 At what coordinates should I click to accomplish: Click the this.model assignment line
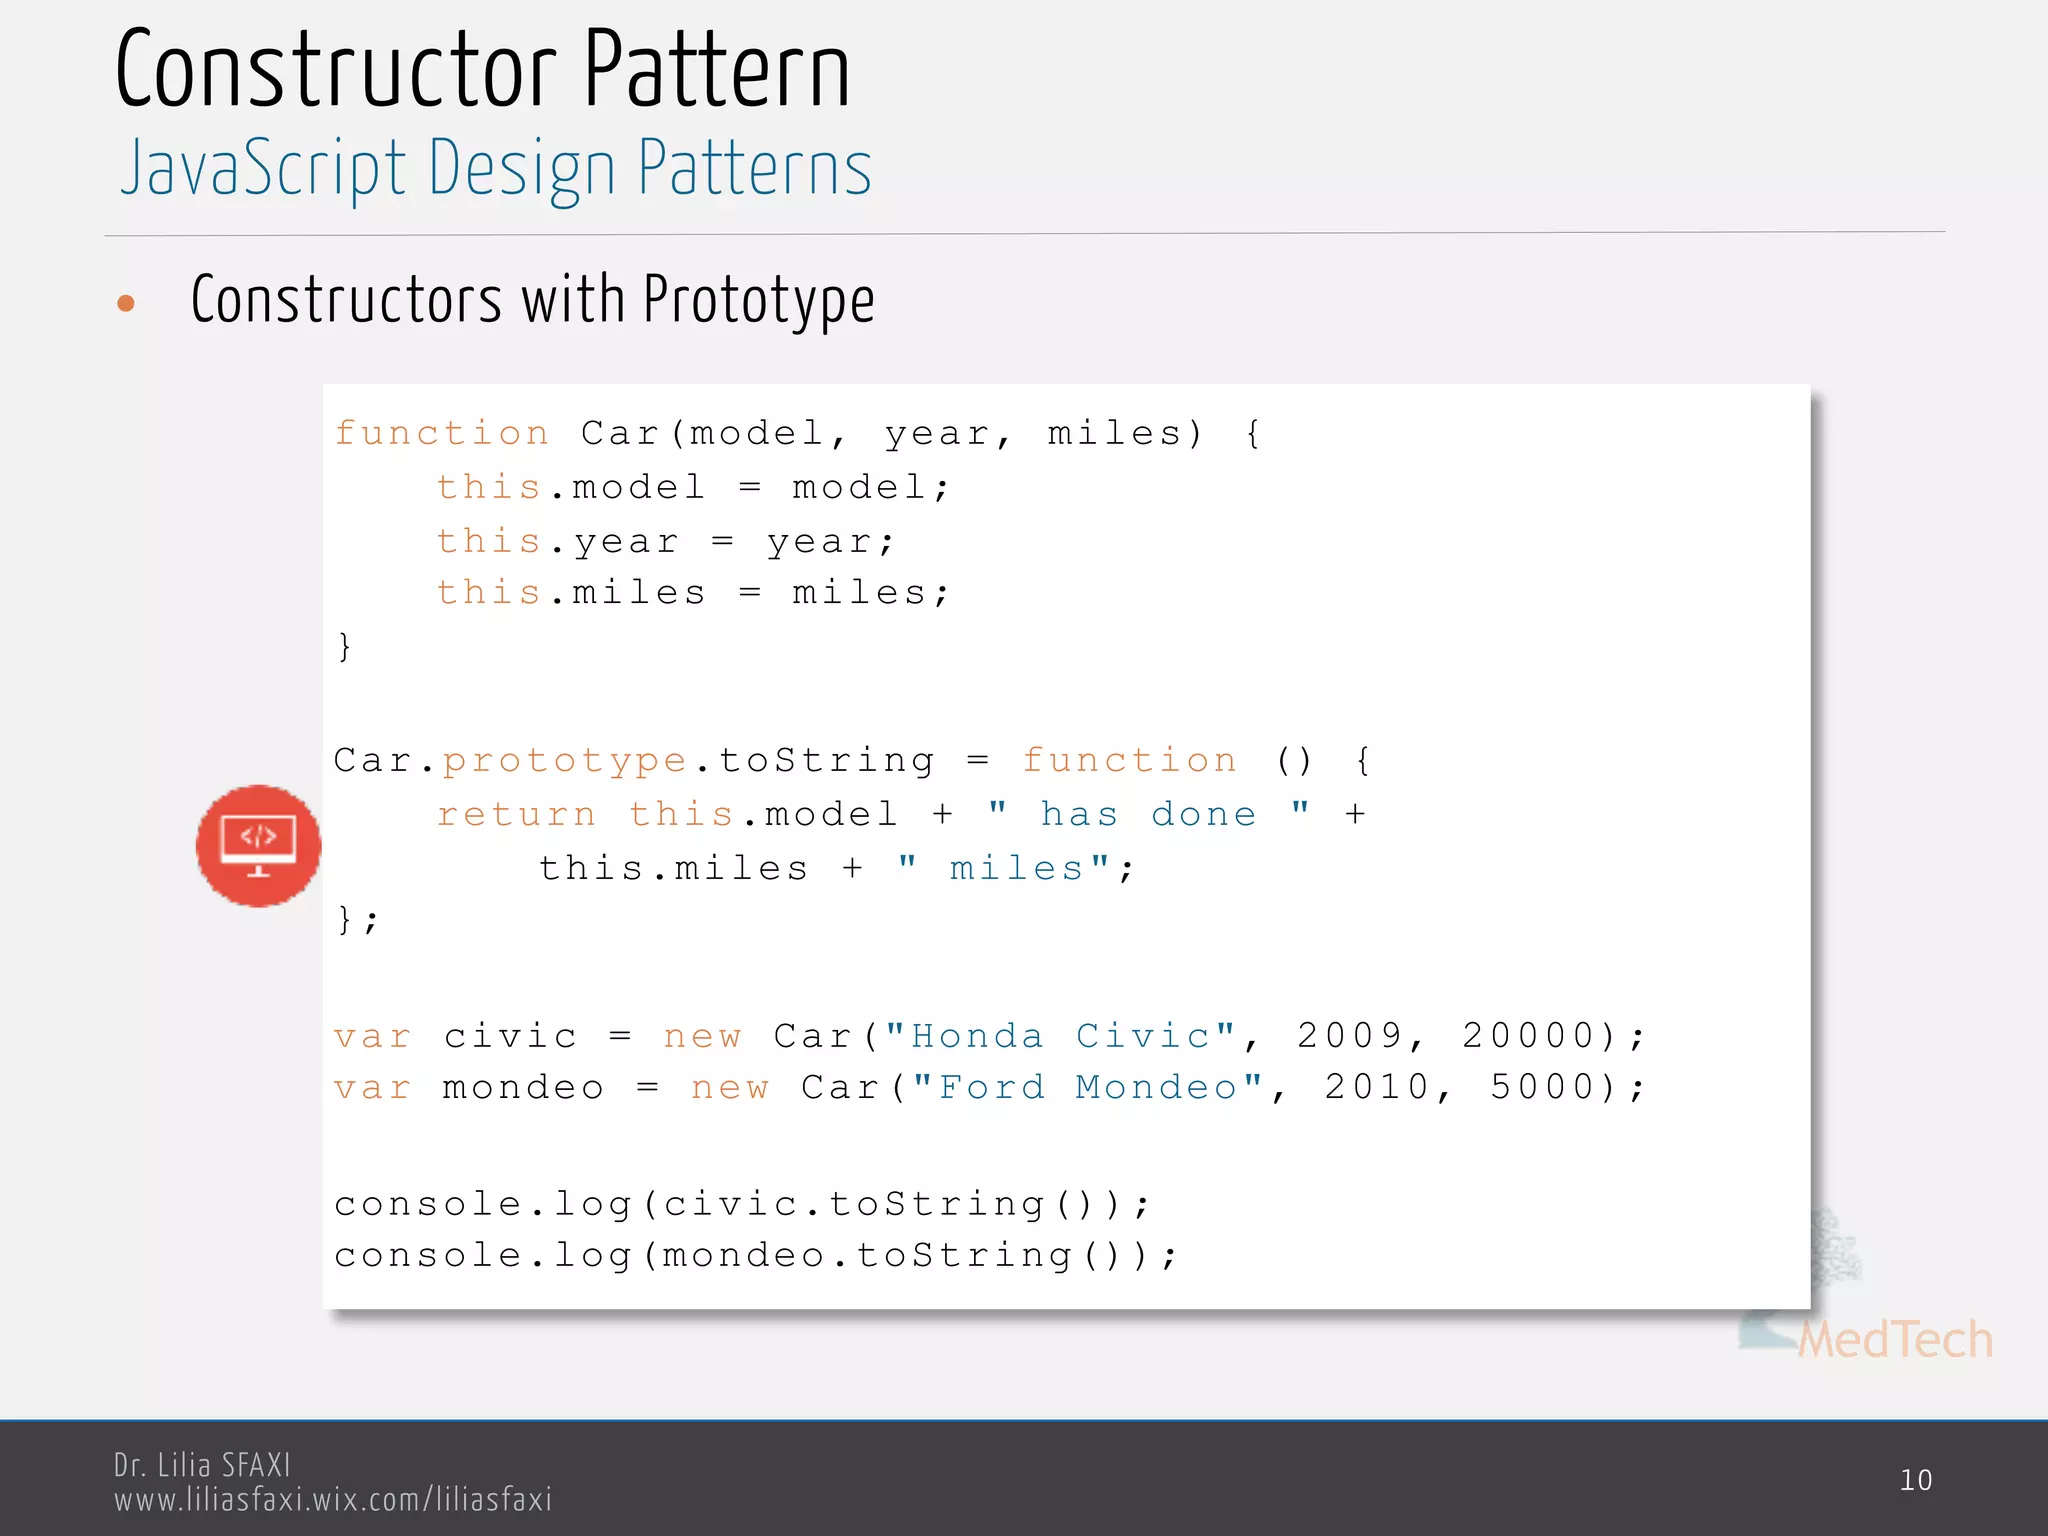(x=692, y=488)
